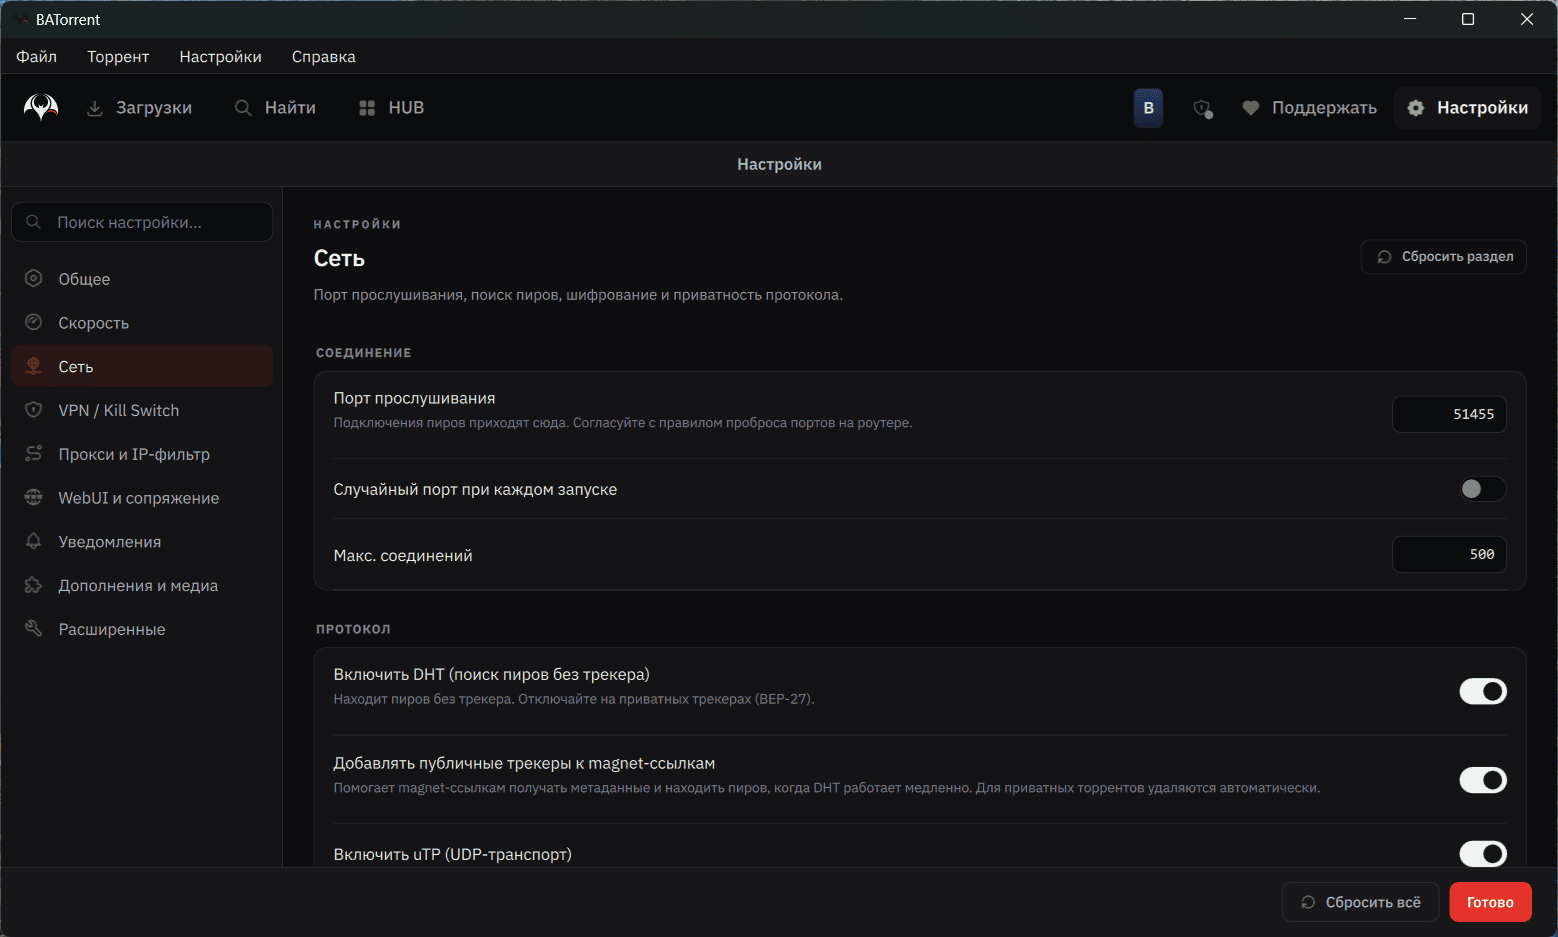1558x937 pixels.
Task: Minimize the BATorrent window
Action: (1410, 19)
